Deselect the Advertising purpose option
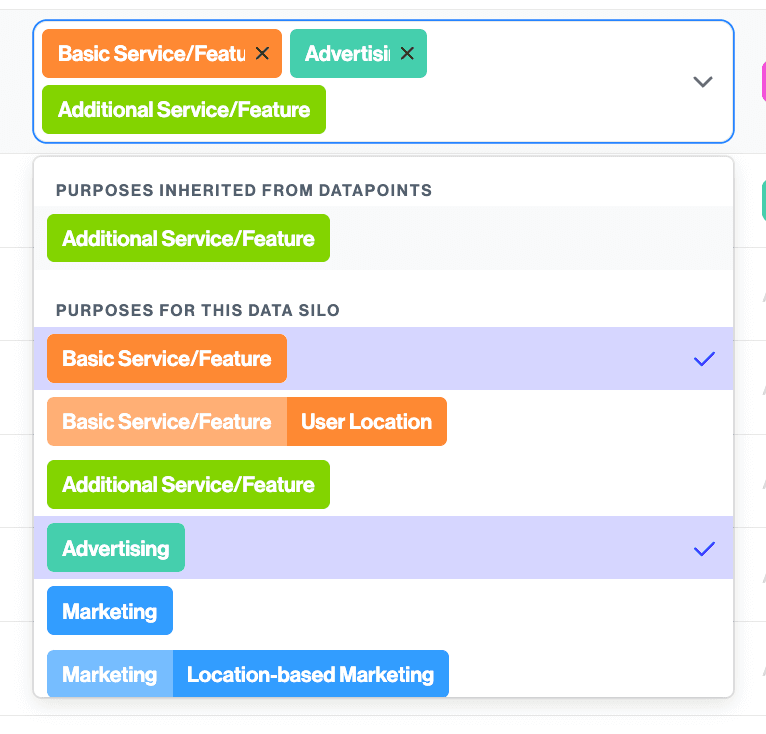This screenshot has width=766, height=734. coord(116,548)
